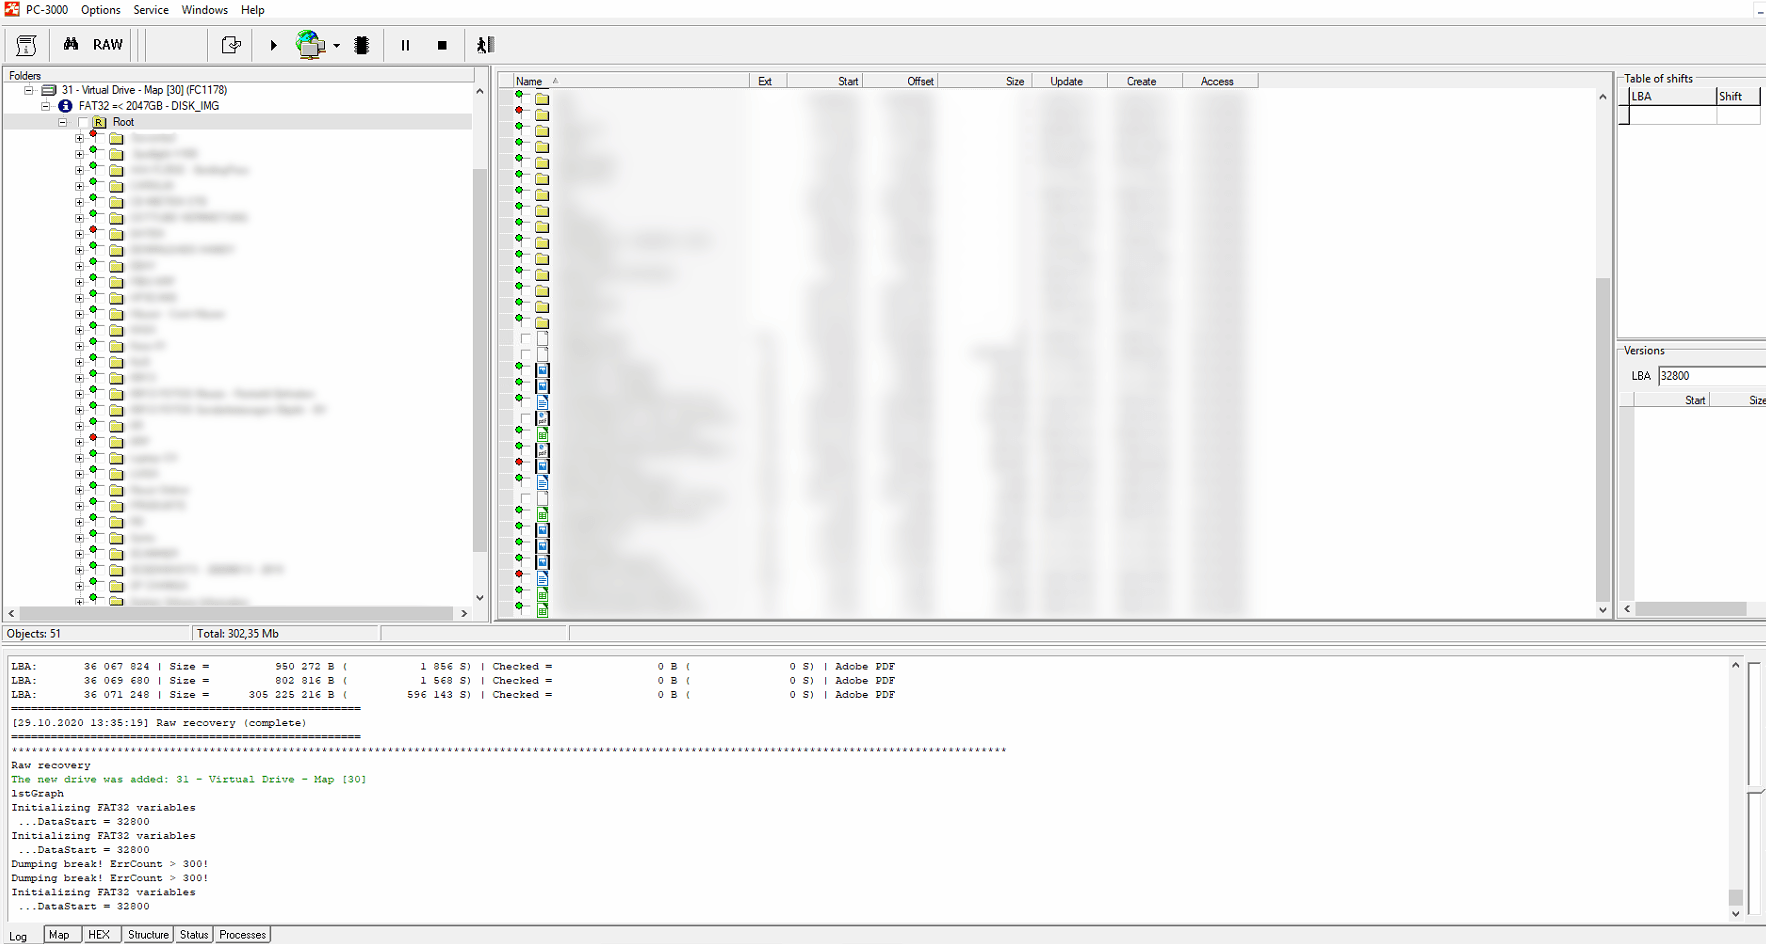Click the walking person exit icon
Viewport: 1766px width, 944px height.
point(485,45)
